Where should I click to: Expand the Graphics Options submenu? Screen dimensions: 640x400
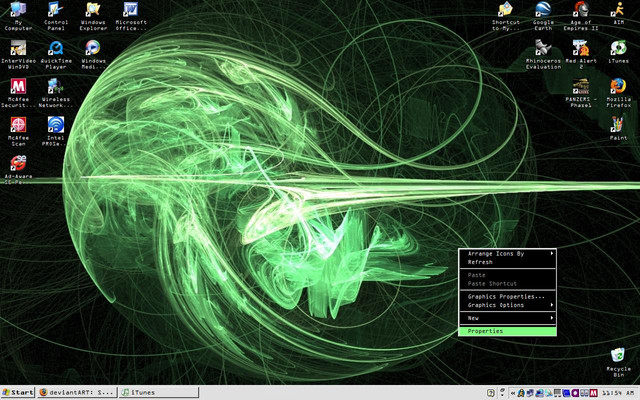click(x=507, y=305)
